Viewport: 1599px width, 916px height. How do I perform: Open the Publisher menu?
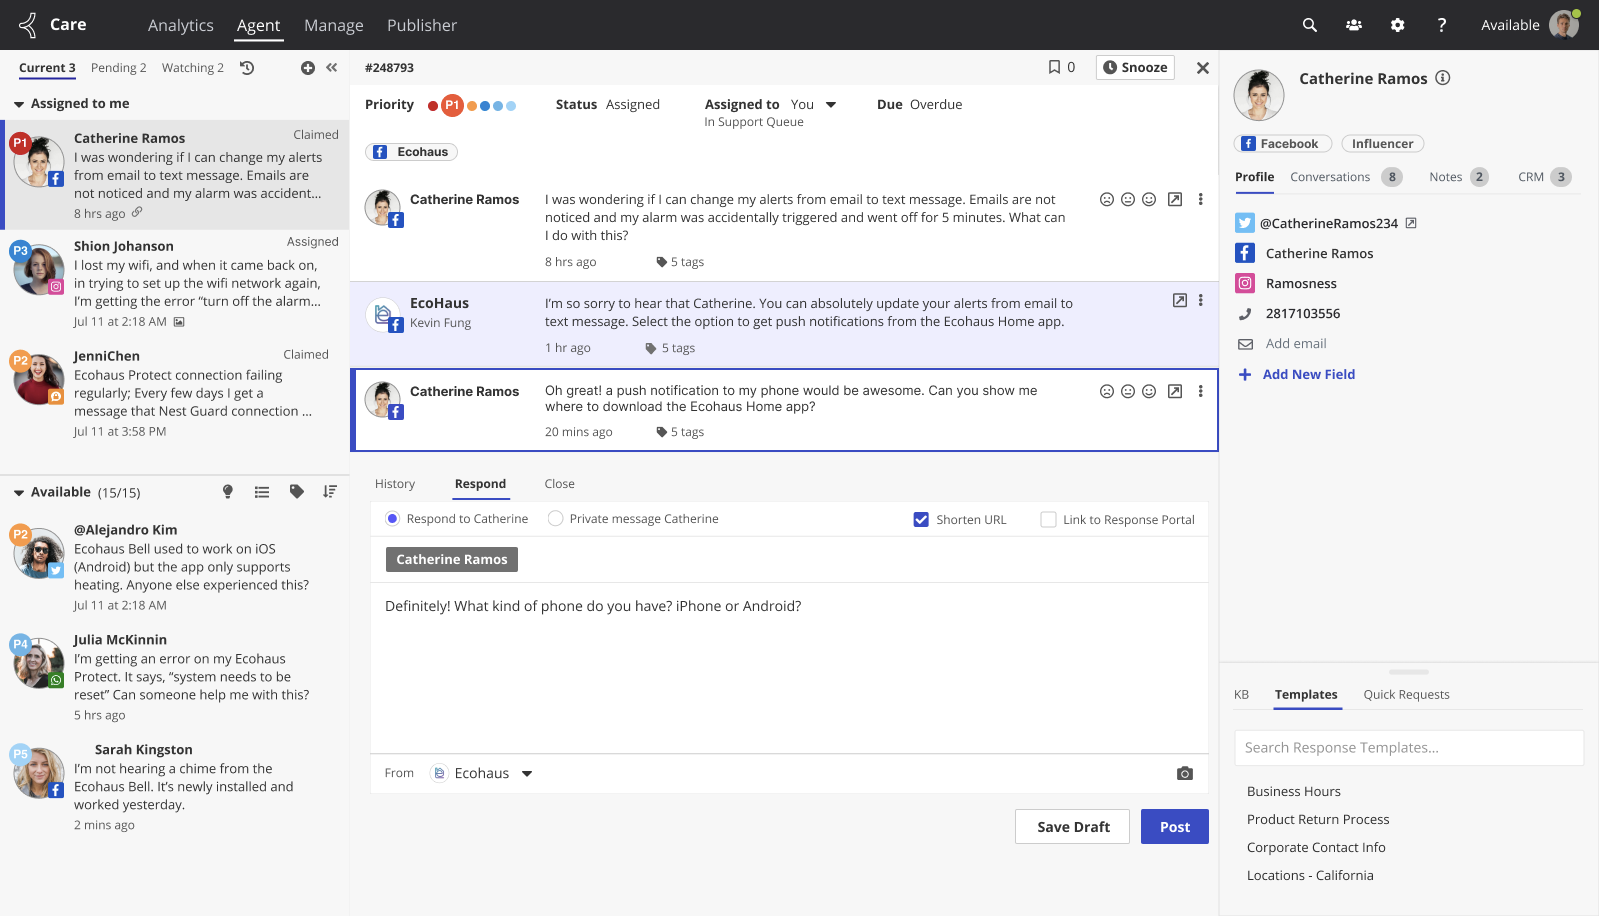click(422, 25)
